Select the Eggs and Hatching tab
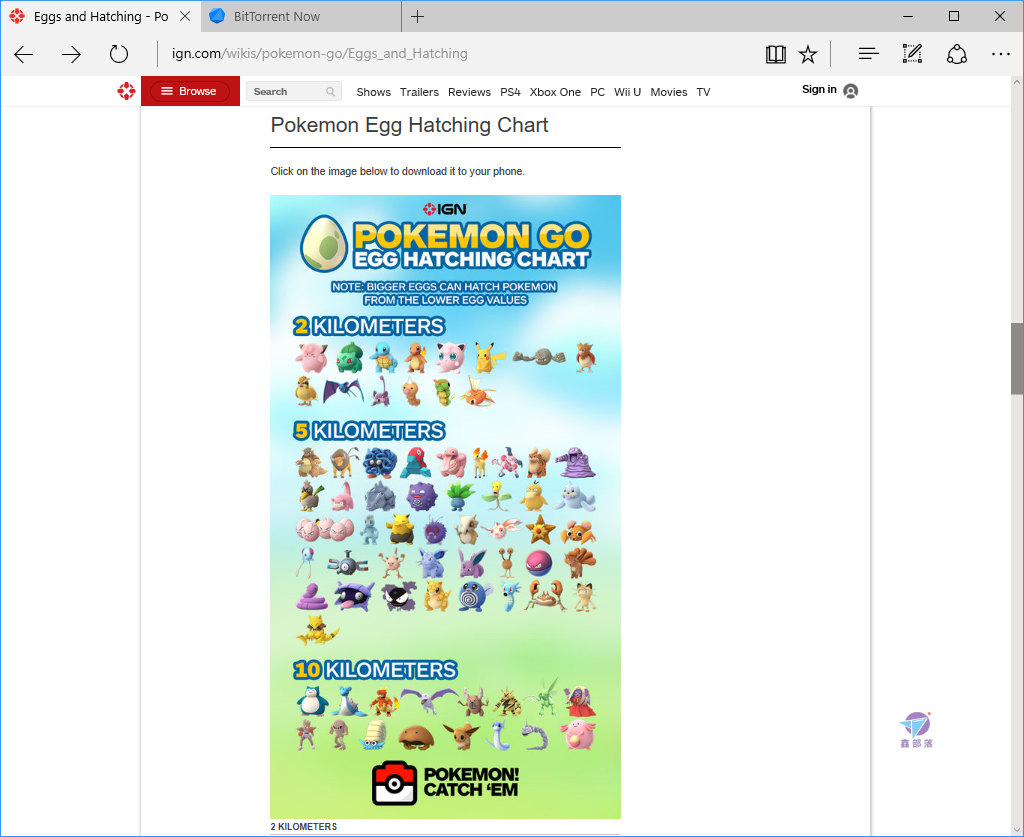Screen dimensions: 1024x837 pyautogui.click(x=101, y=16)
